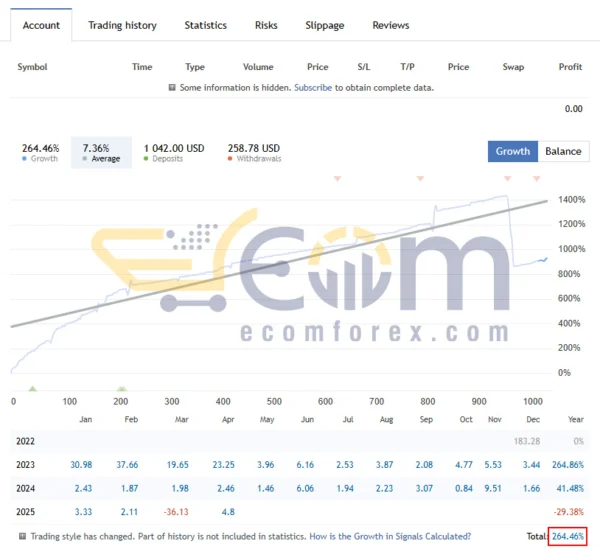Image resolution: width=600 pixels, height=549 pixels.
Task: Click the first orange withdrawal marker above the chart
Action: coord(337,179)
